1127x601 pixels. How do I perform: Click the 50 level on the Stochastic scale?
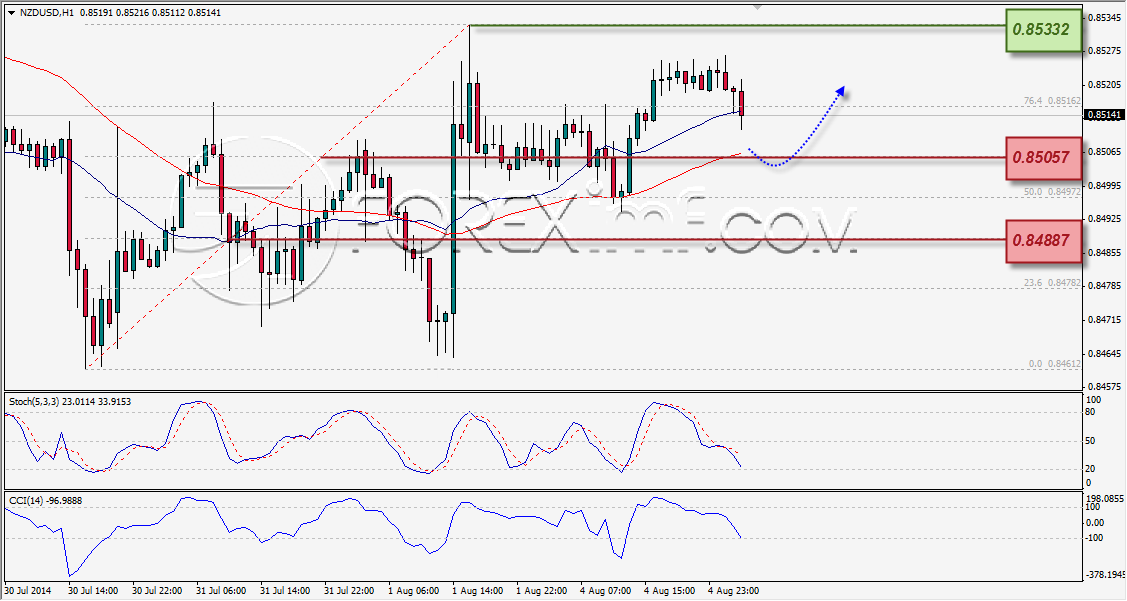click(1090, 441)
